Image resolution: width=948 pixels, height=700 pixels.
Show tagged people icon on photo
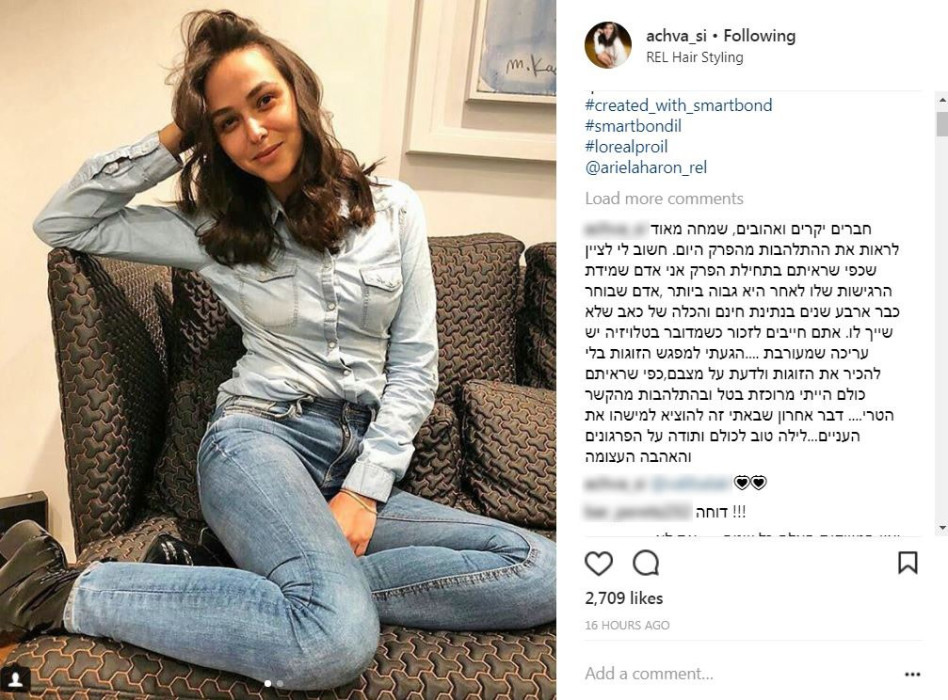click(x=16, y=679)
